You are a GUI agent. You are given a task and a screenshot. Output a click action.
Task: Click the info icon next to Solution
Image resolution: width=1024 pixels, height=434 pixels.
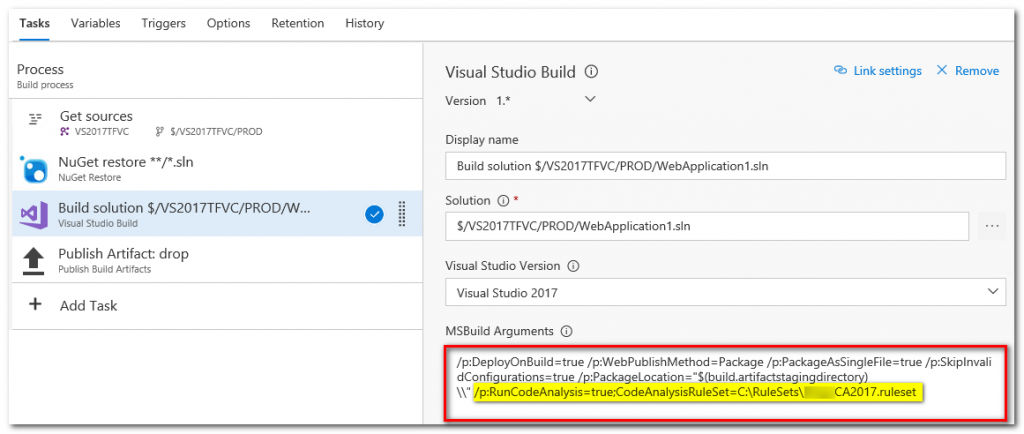pyautogui.click(x=501, y=201)
